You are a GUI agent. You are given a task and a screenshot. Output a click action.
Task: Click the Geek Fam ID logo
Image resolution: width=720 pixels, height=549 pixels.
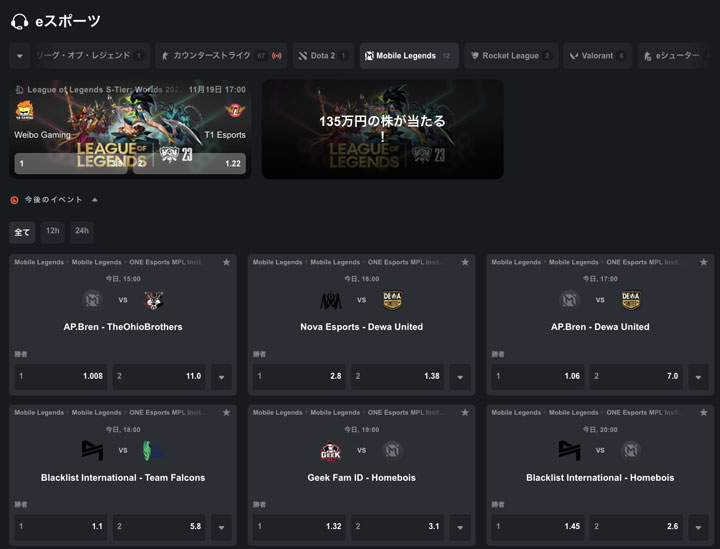(x=331, y=450)
